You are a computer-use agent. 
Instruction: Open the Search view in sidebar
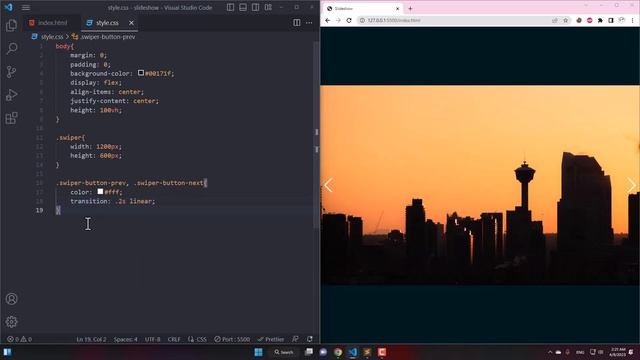11,49
